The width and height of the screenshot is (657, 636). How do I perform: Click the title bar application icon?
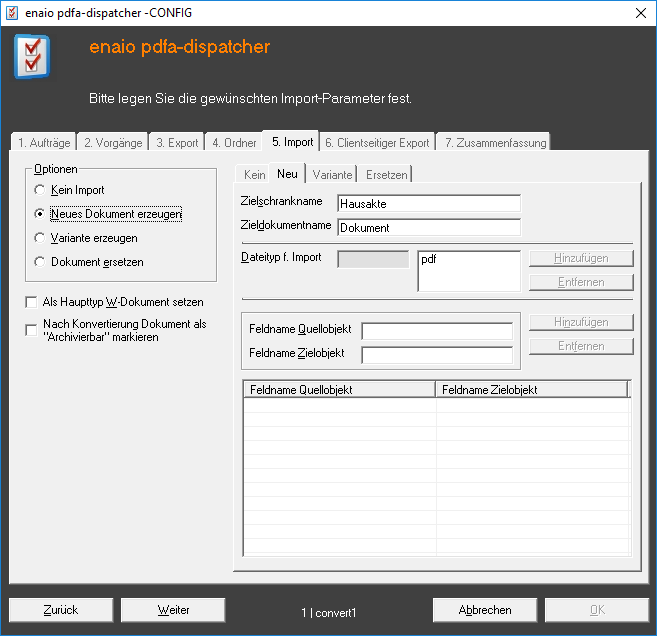click(x=12, y=12)
